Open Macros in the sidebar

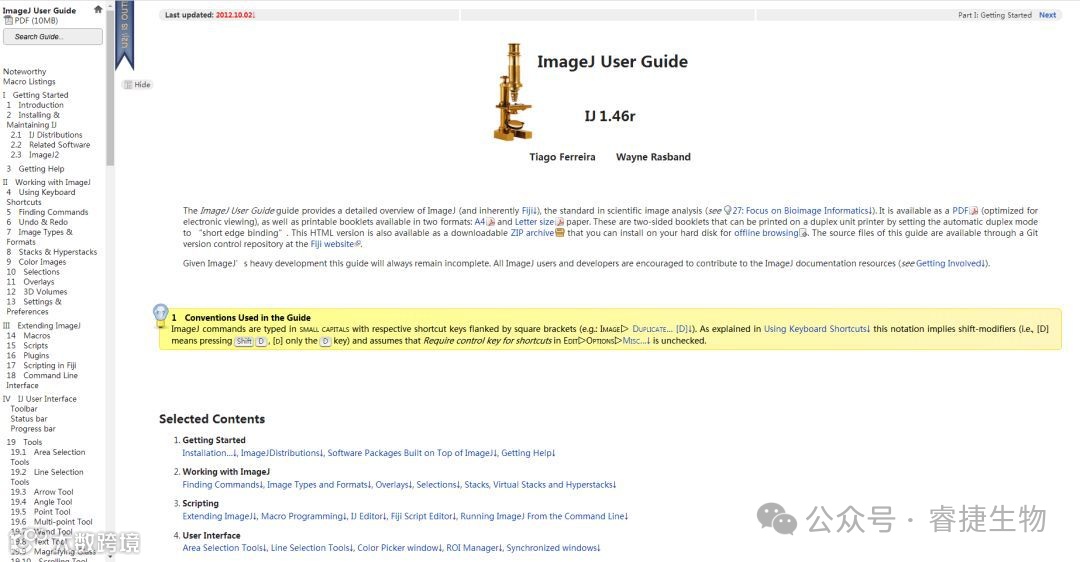coord(37,336)
